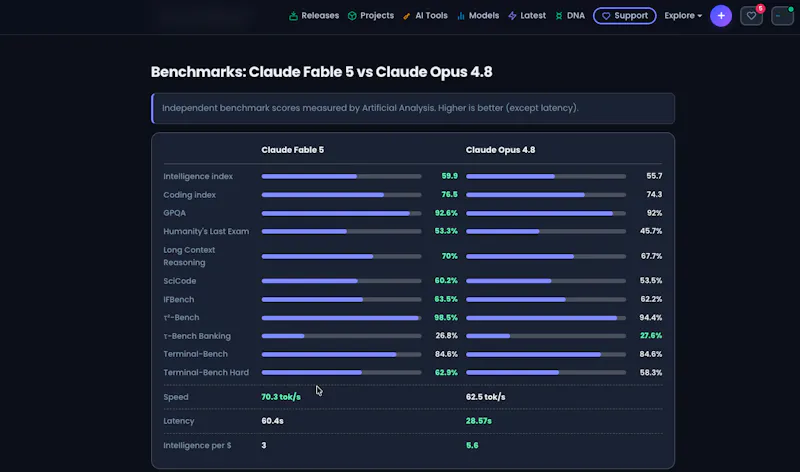Click the τ-Bench Banking row label
The image size is (800, 472).
coord(197,336)
